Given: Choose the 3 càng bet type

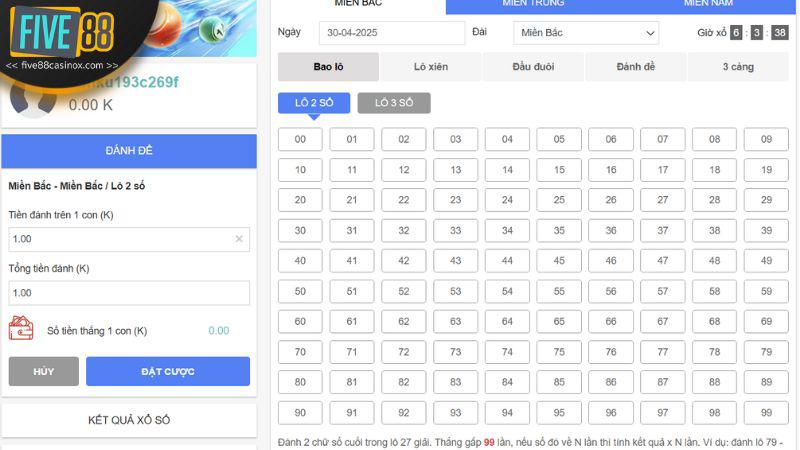Looking at the screenshot, I should pyautogui.click(x=738, y=67).
